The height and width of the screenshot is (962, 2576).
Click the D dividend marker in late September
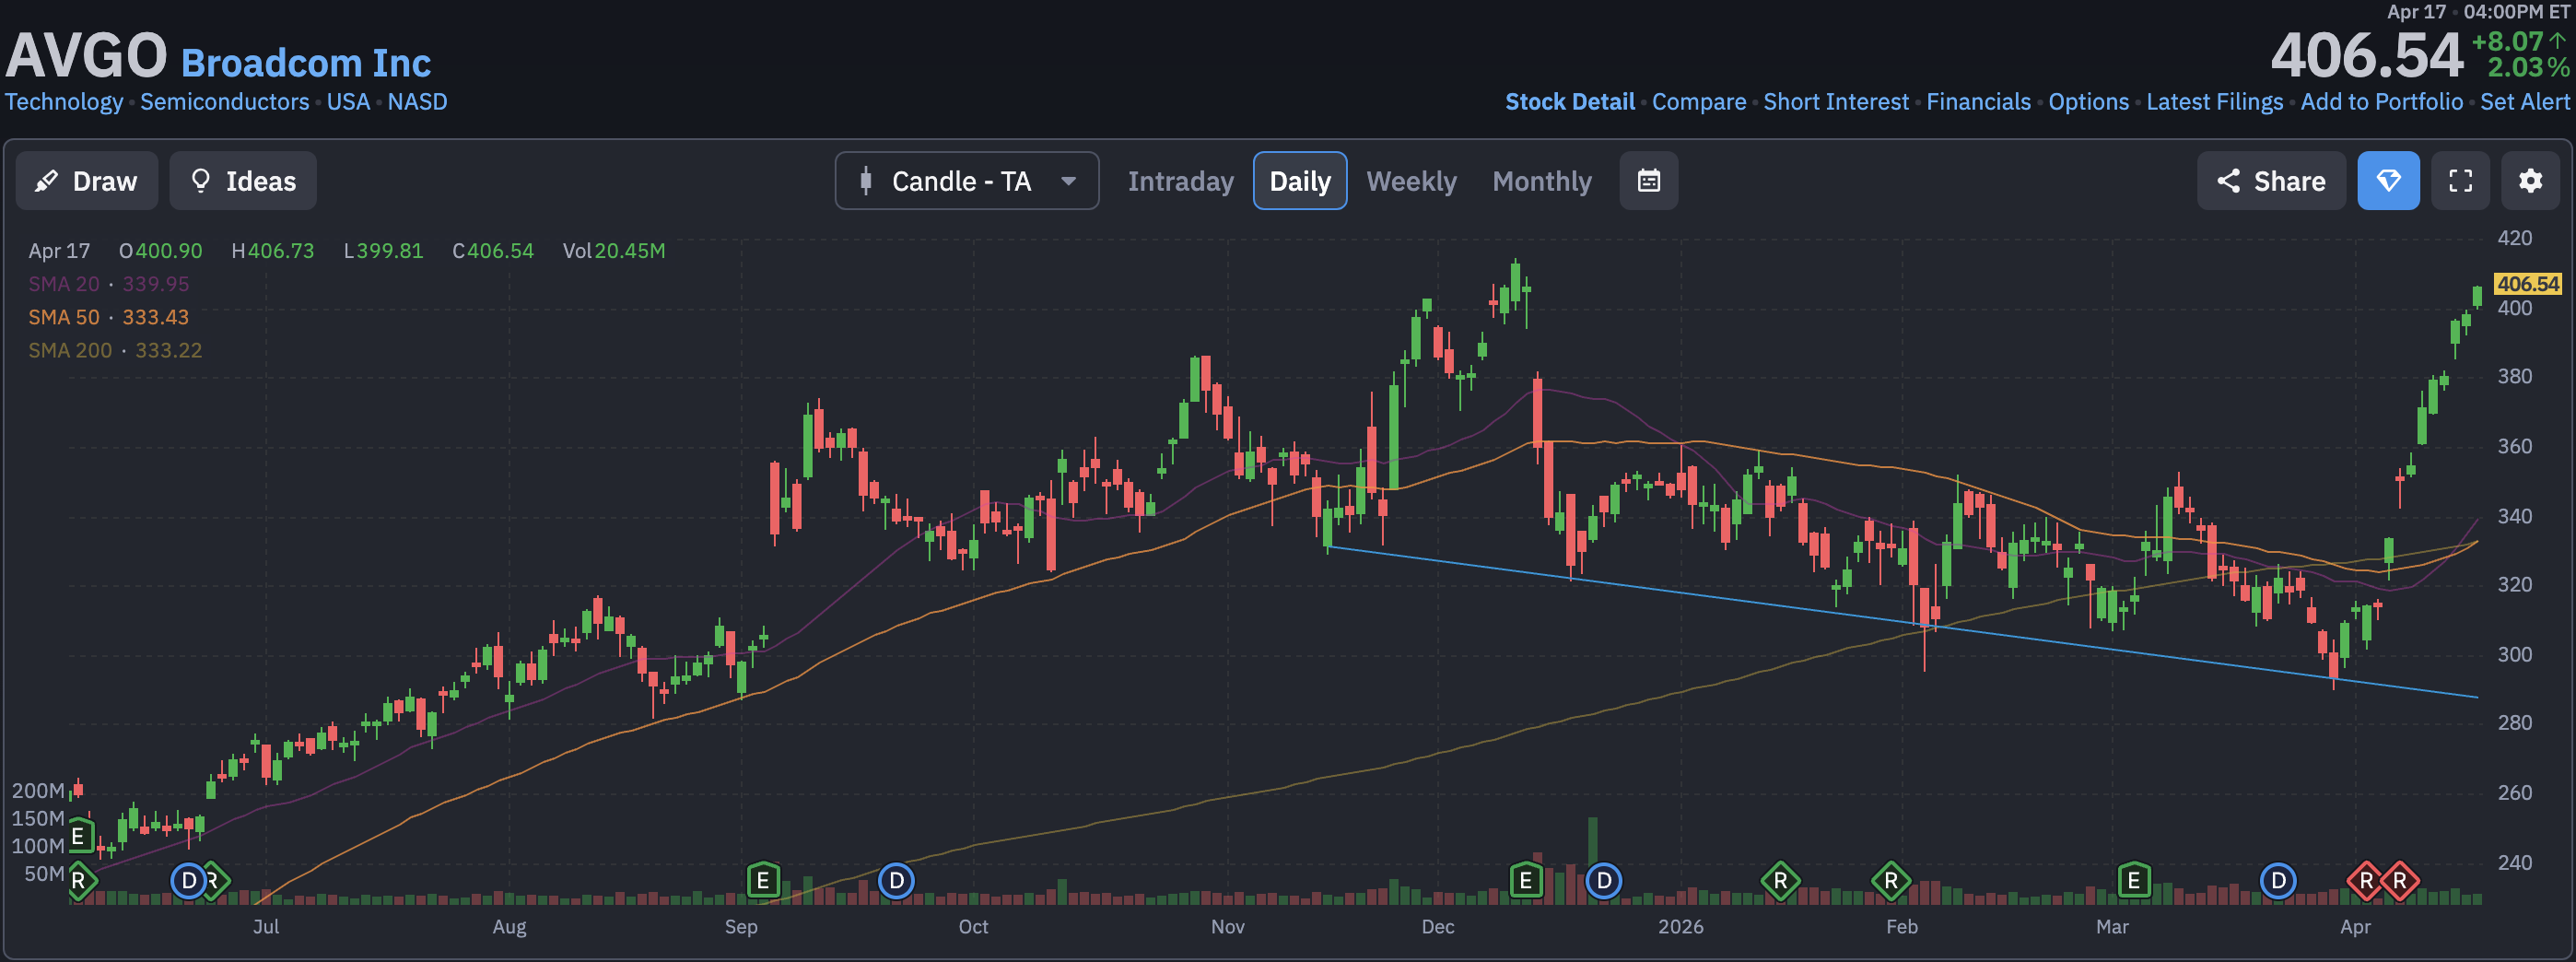click(x=896, y=881)
